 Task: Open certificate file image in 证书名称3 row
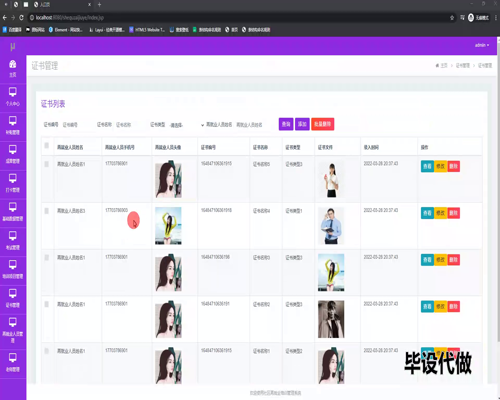[331, 272]
